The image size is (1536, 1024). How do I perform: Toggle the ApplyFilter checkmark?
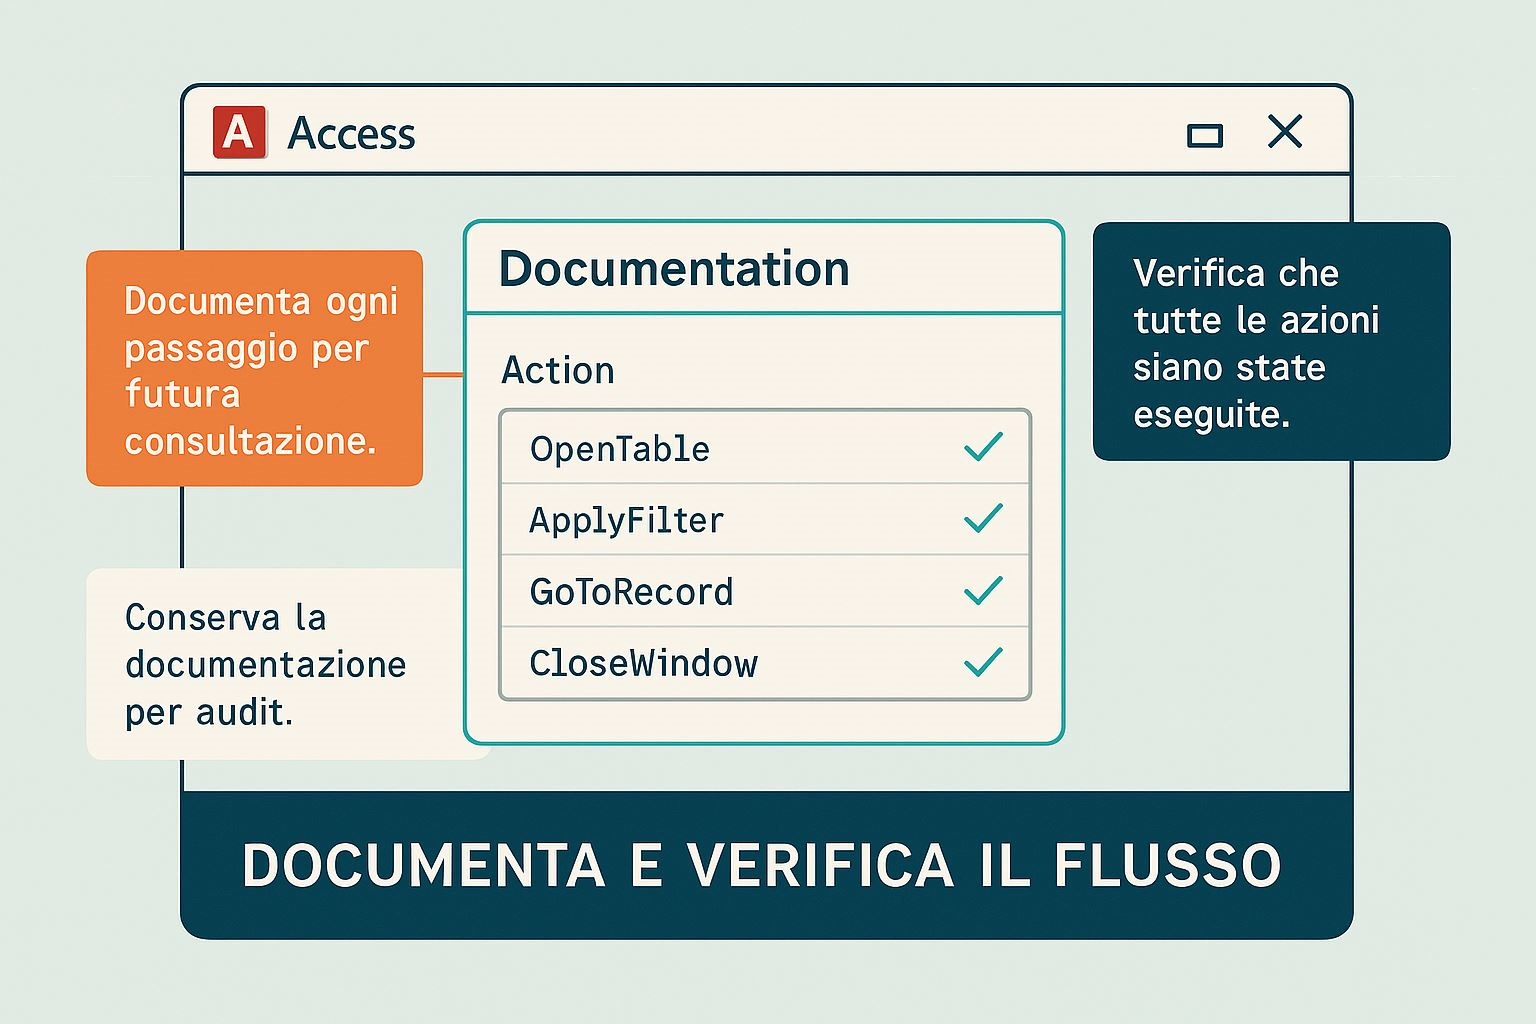click(983, 518)
